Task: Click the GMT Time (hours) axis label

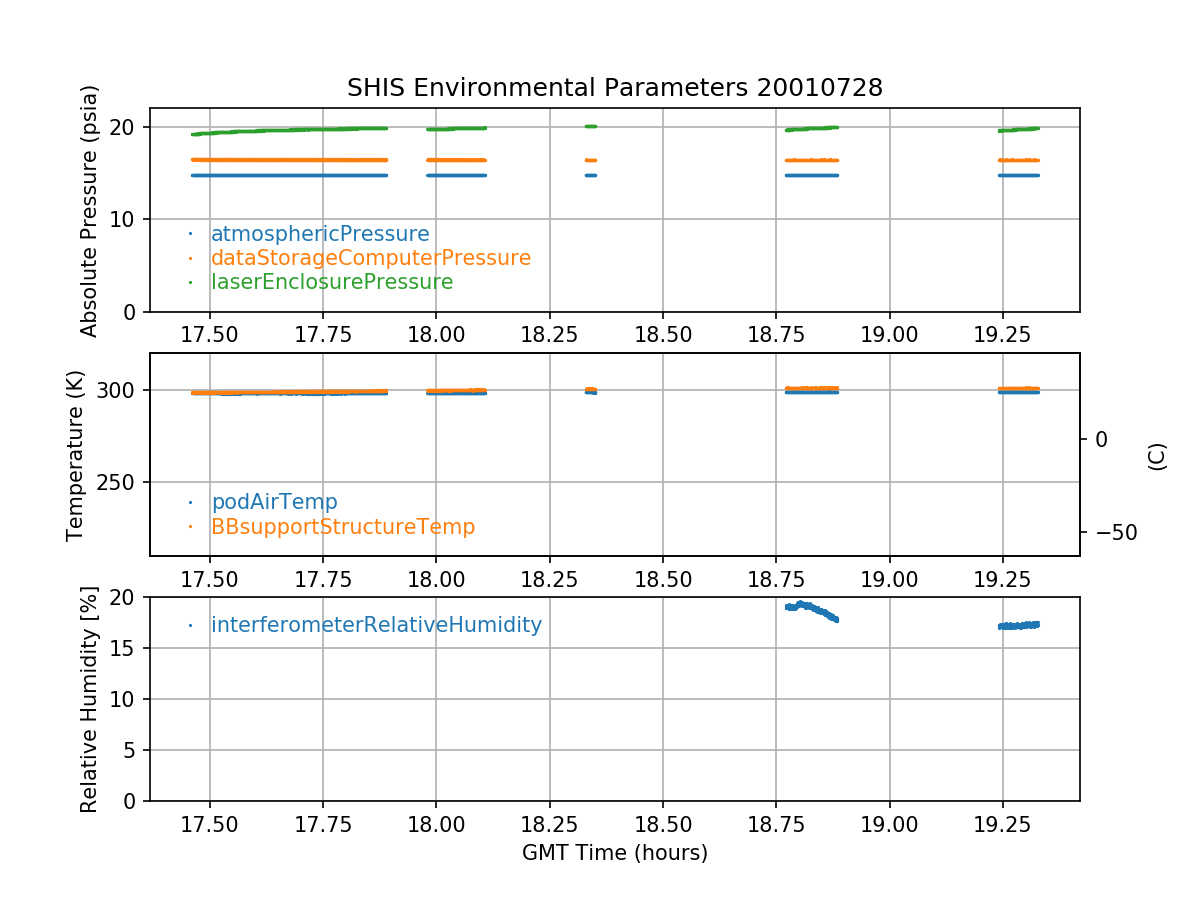Action: 614,853
